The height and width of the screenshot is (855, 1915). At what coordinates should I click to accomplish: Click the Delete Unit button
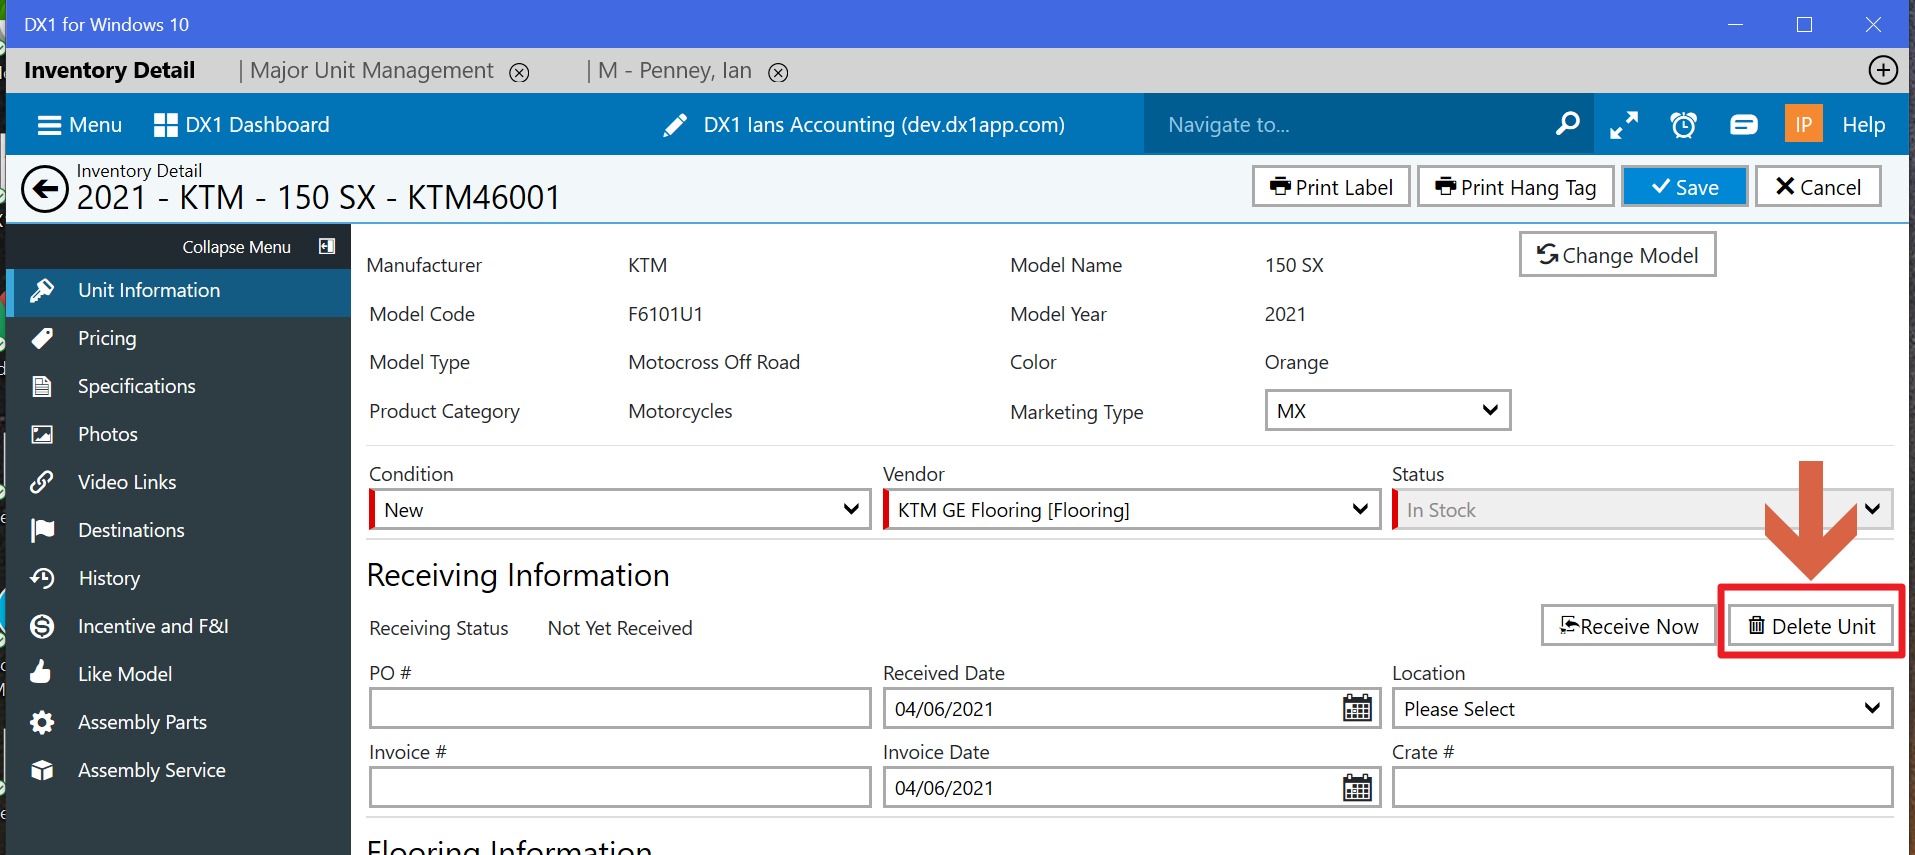coord(1811,626)
